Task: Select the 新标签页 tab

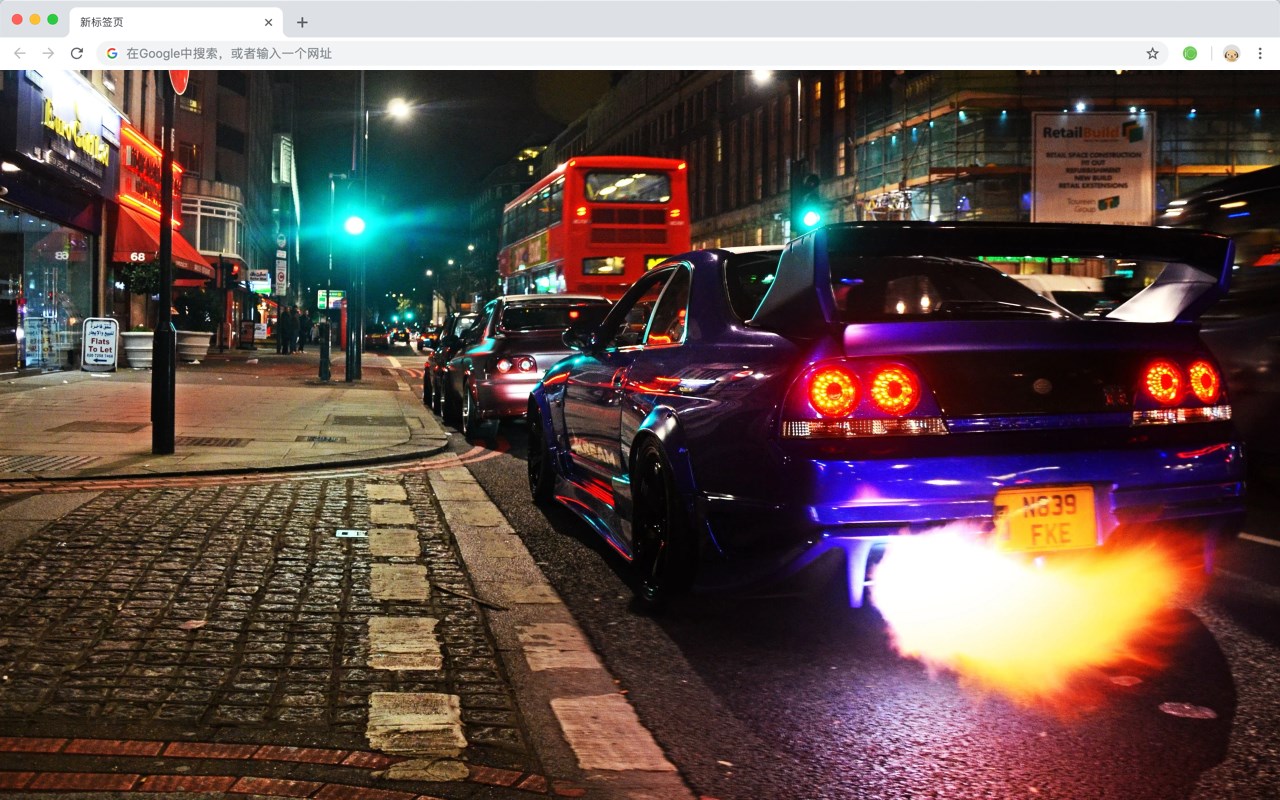Action: 176,22
